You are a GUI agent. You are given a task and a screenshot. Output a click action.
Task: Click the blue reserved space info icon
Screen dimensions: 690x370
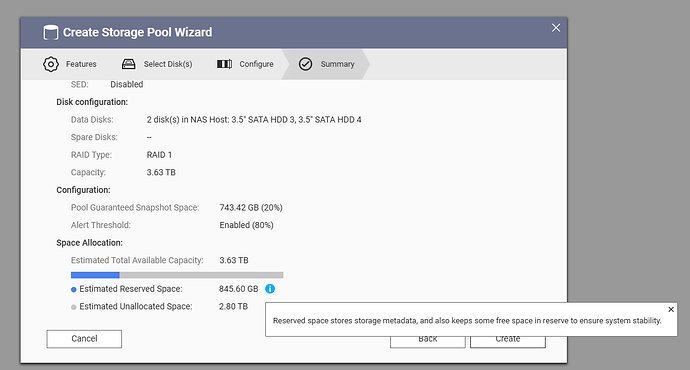(270, 289)
